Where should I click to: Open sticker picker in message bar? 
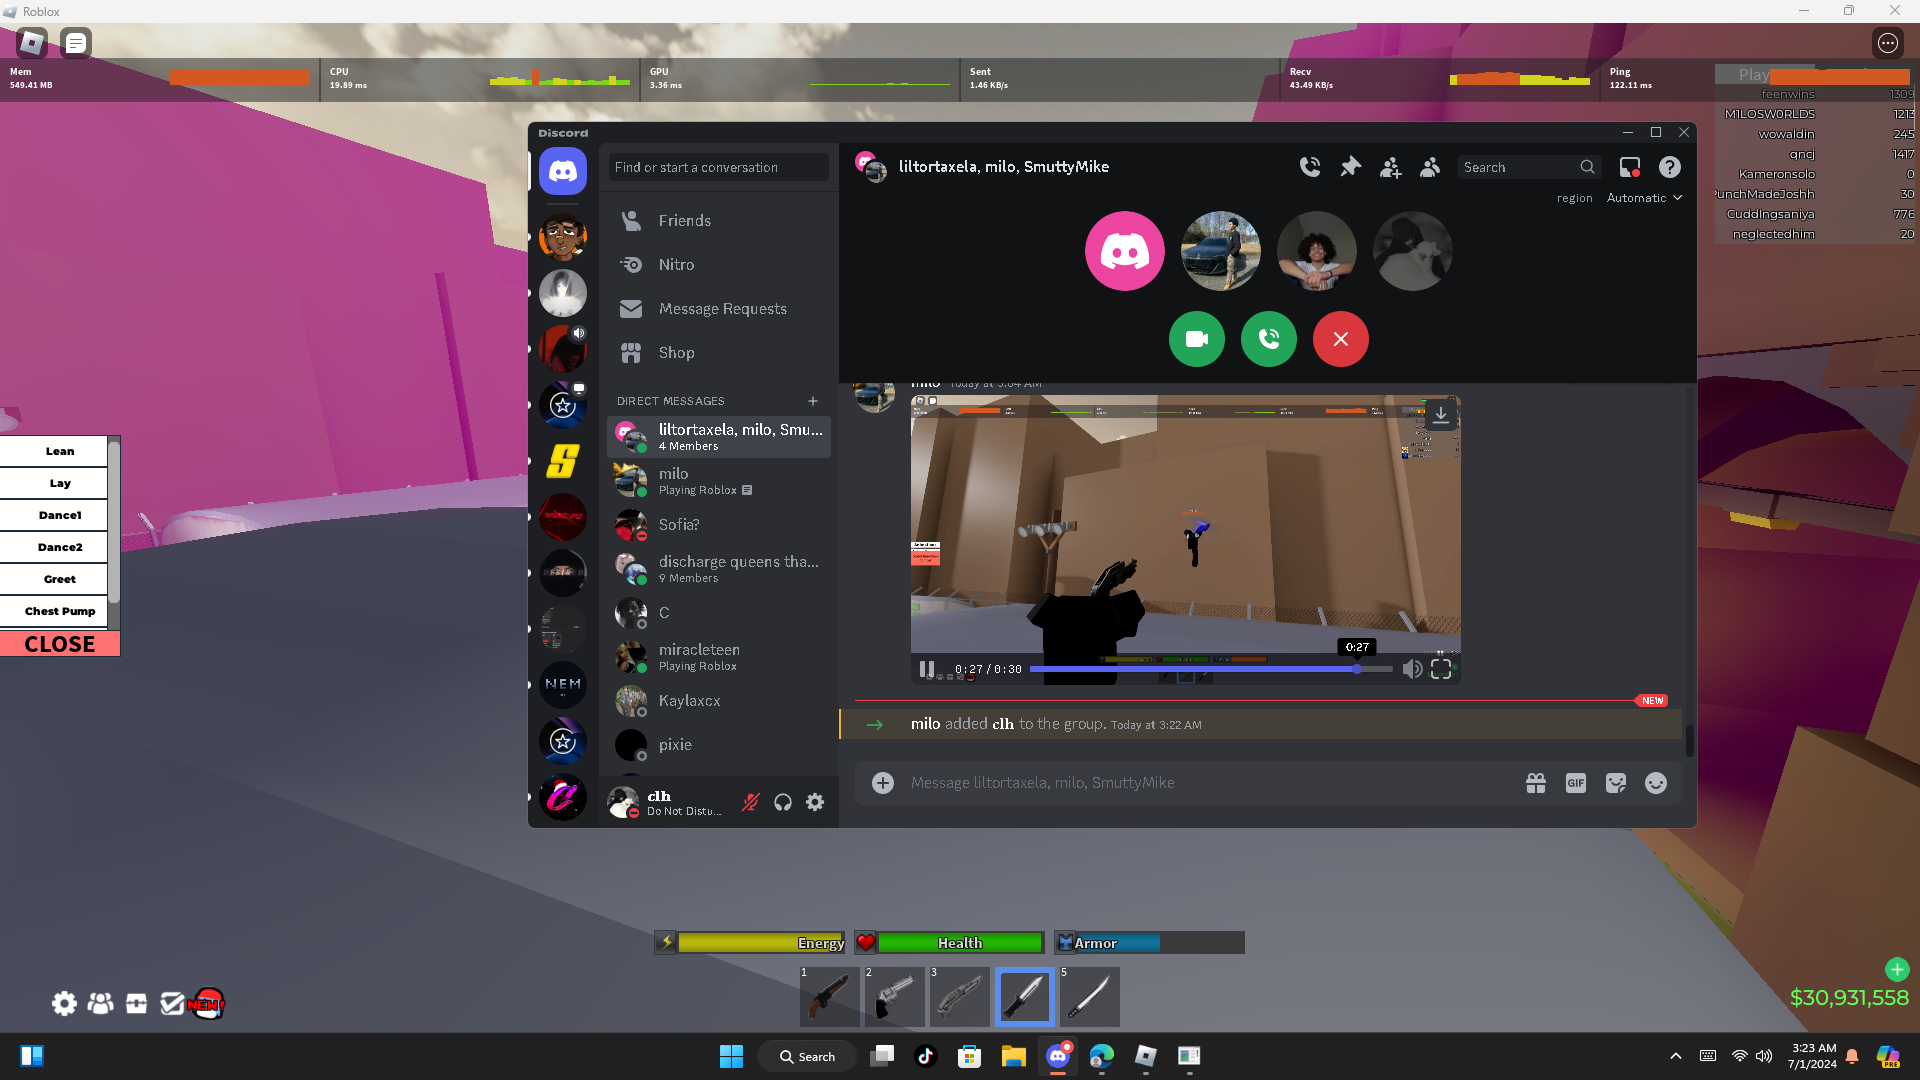point(1616,783)
